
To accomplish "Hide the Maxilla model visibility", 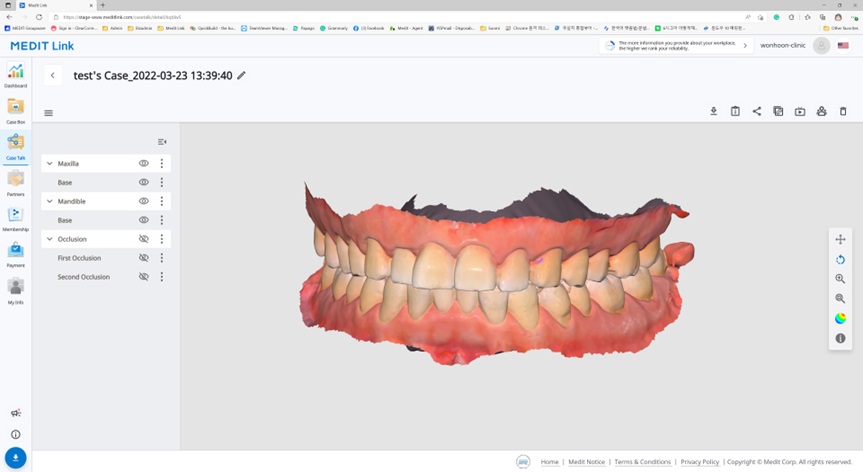I will pos(144,163).
